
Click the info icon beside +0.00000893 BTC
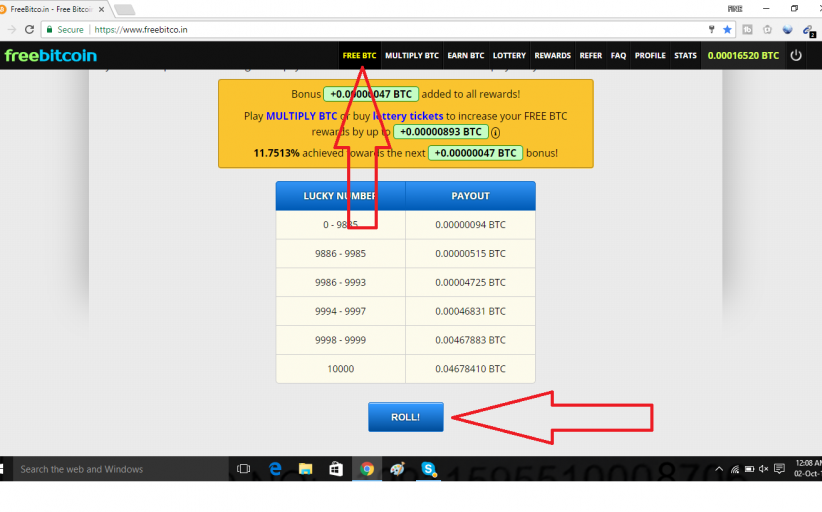(495, 133)
